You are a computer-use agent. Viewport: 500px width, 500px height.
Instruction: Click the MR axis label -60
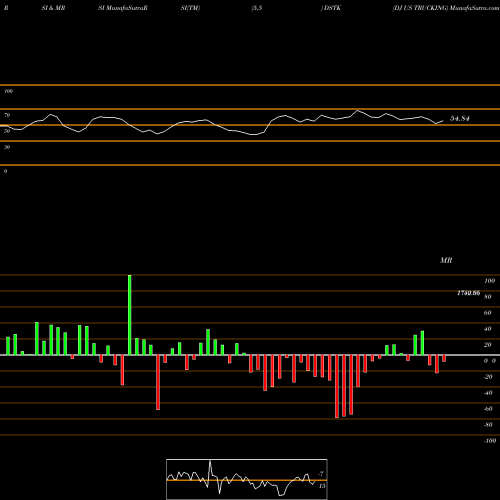point(488,409)
